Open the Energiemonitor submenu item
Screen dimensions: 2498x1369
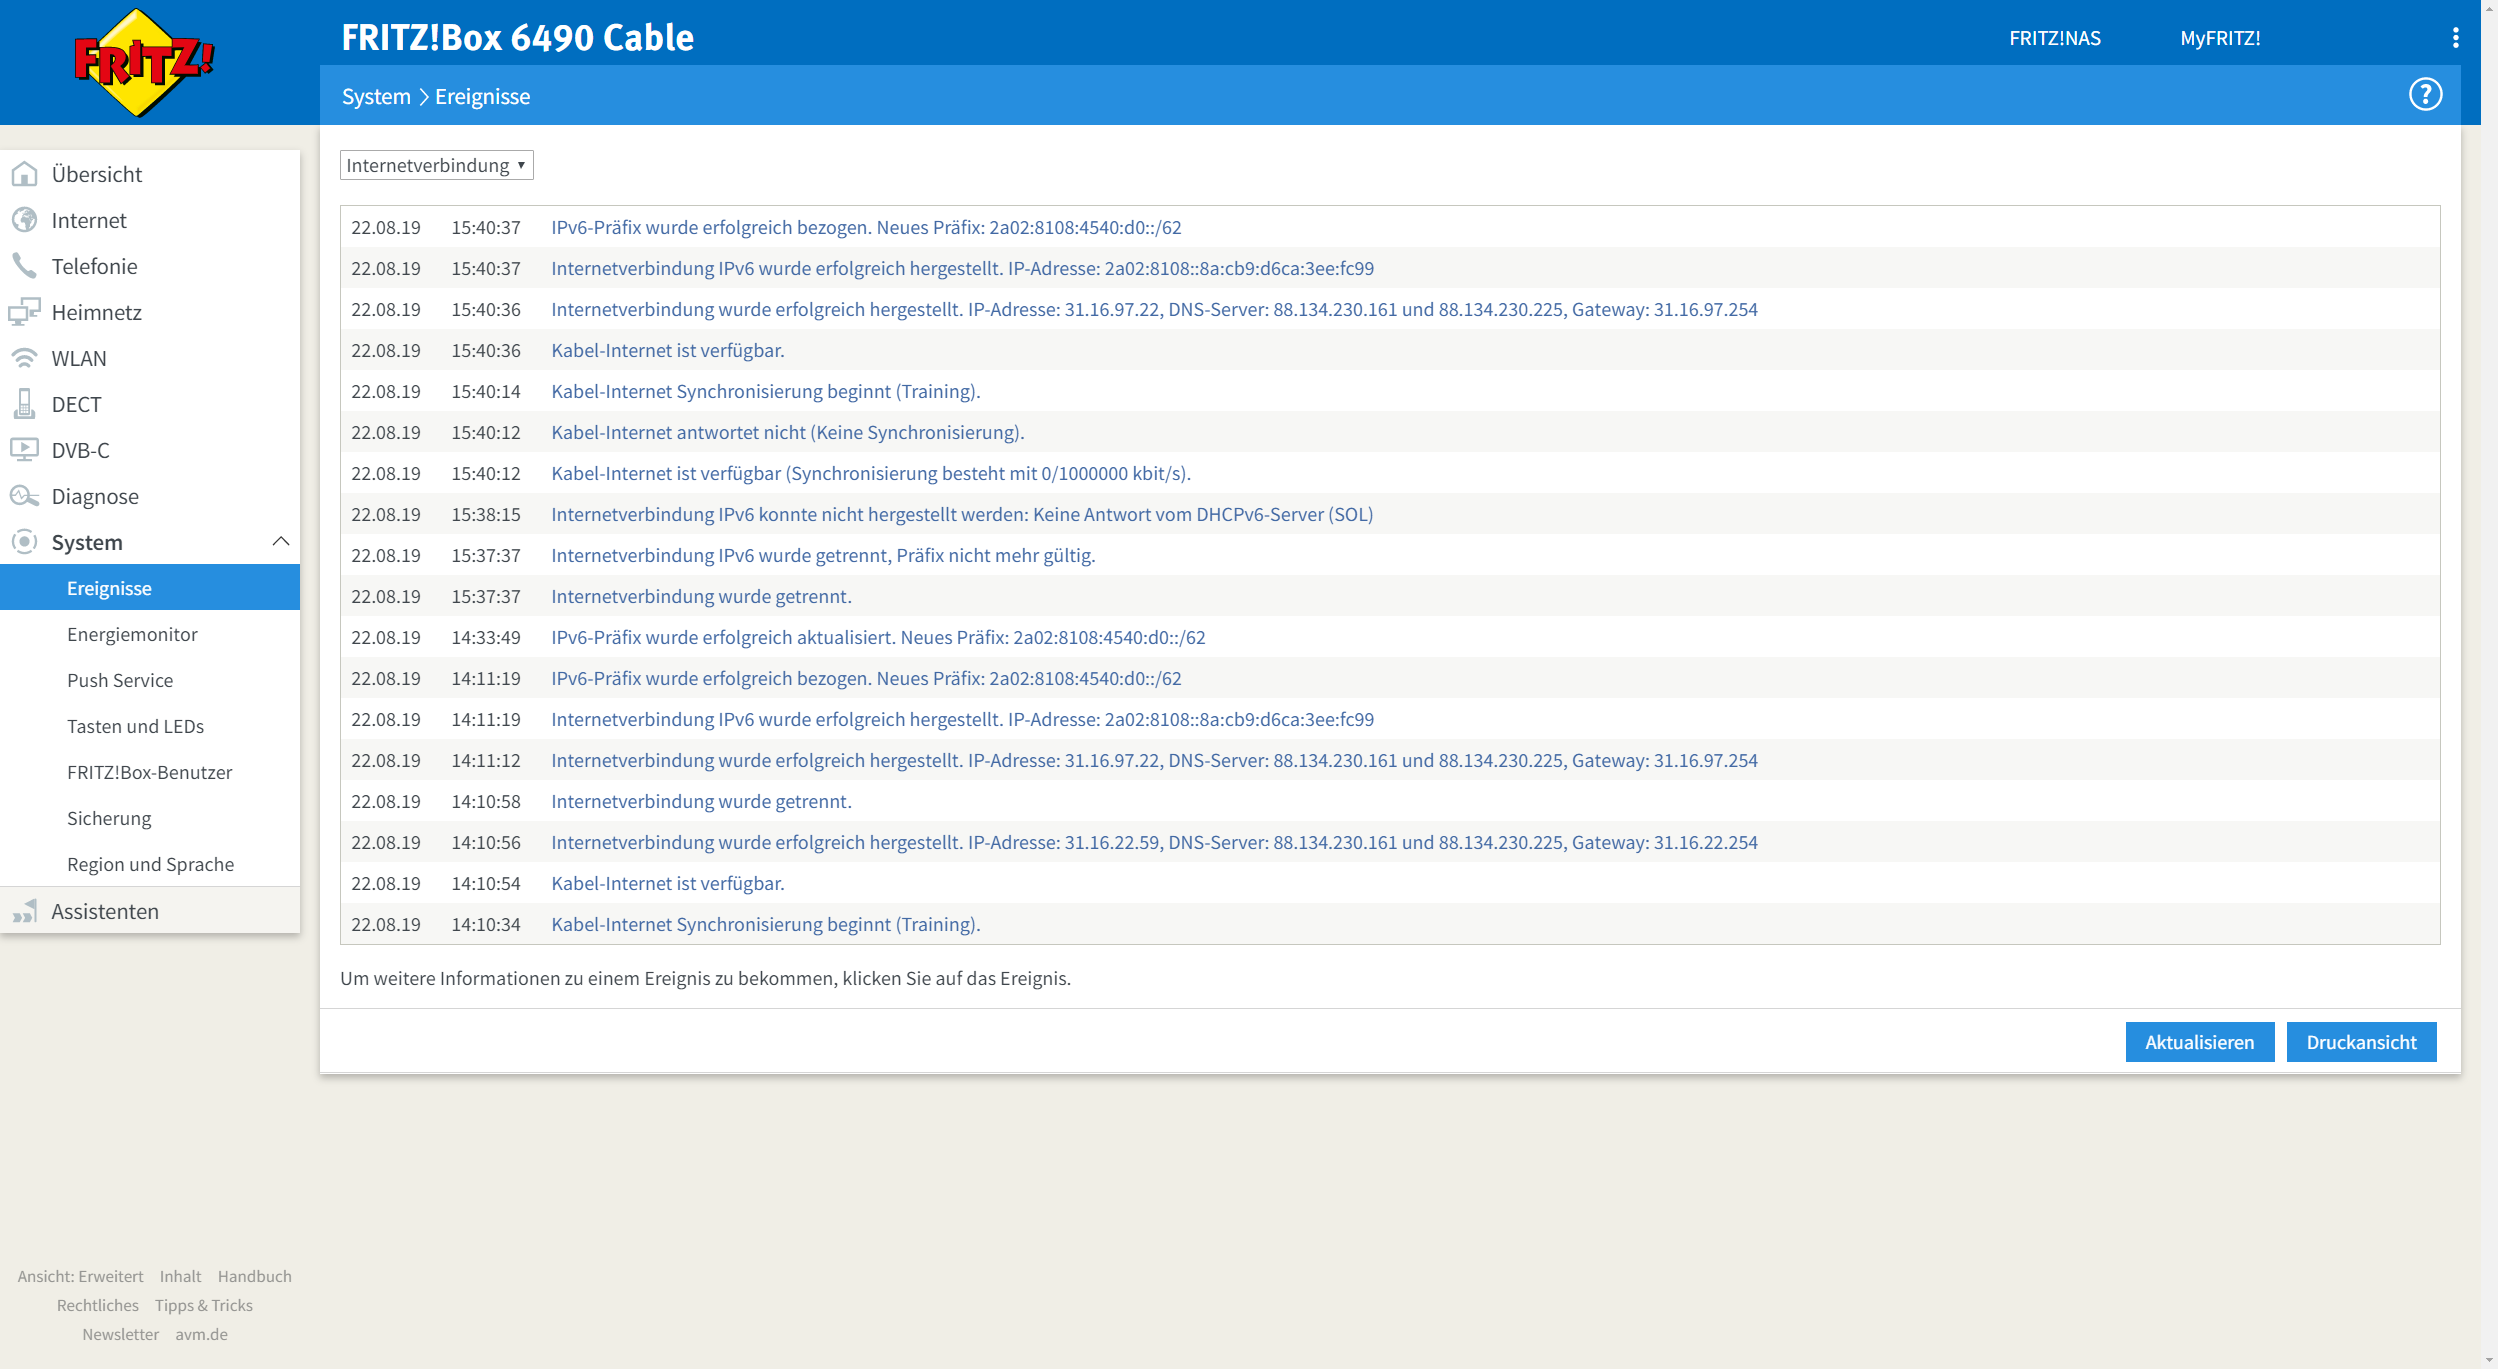tap(132, 634)
